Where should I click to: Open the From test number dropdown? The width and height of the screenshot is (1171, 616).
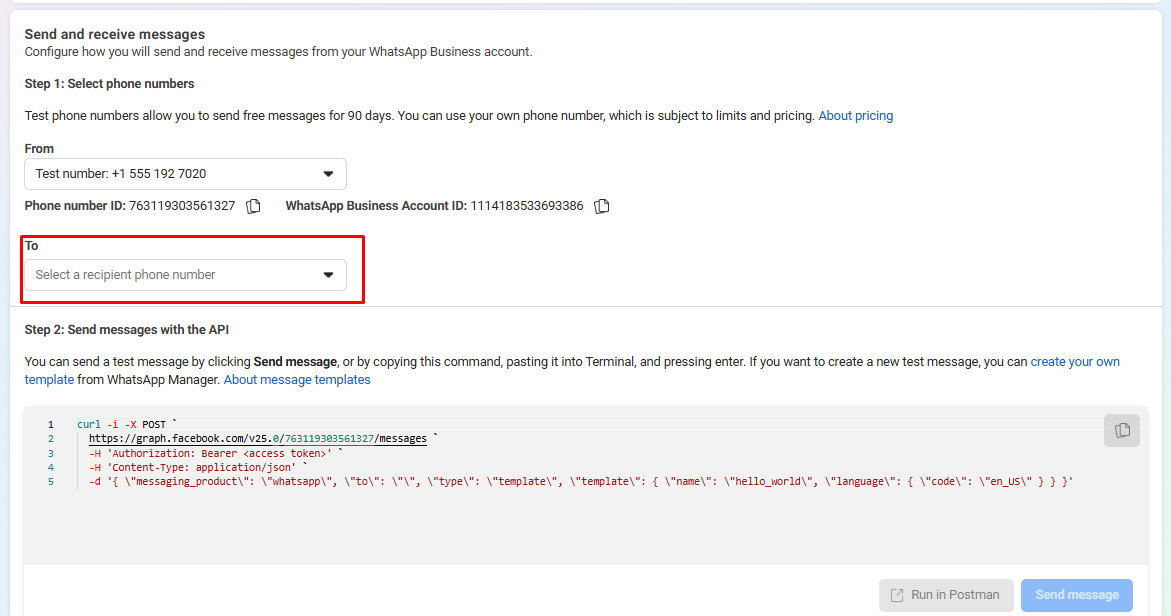(185, 174)
